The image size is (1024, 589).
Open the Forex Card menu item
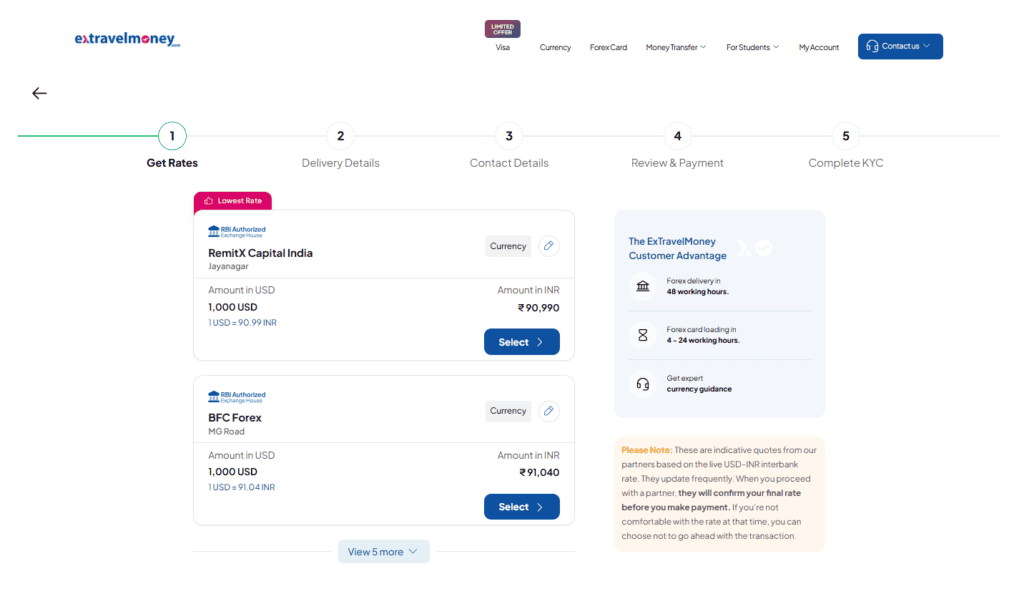click(608, 46)
